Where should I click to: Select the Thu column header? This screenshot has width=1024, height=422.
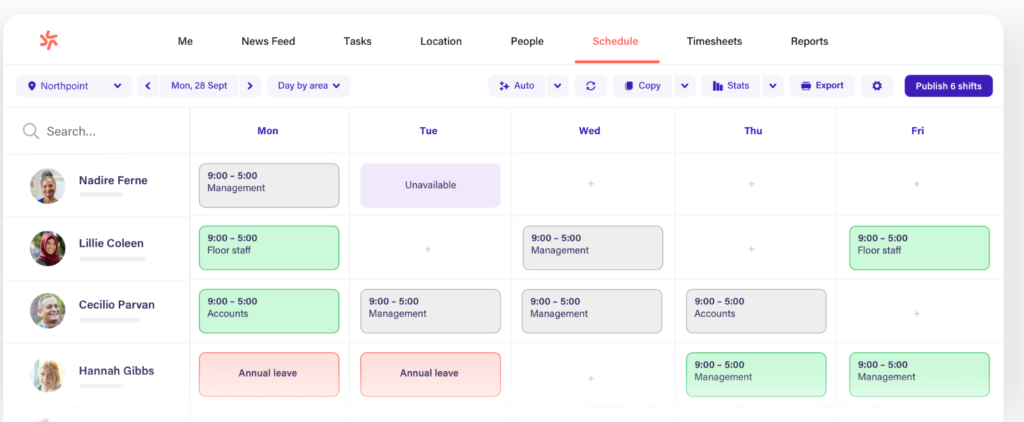click(753, 131)
